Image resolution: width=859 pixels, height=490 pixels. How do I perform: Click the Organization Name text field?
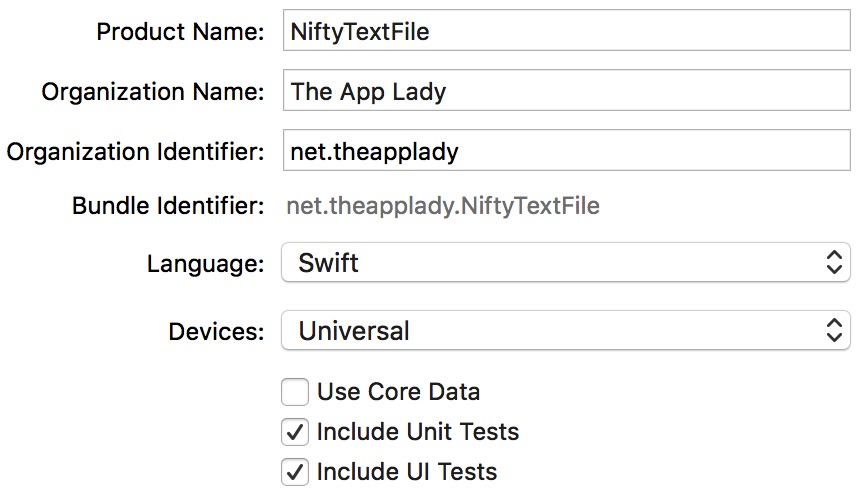coord(566,90)
